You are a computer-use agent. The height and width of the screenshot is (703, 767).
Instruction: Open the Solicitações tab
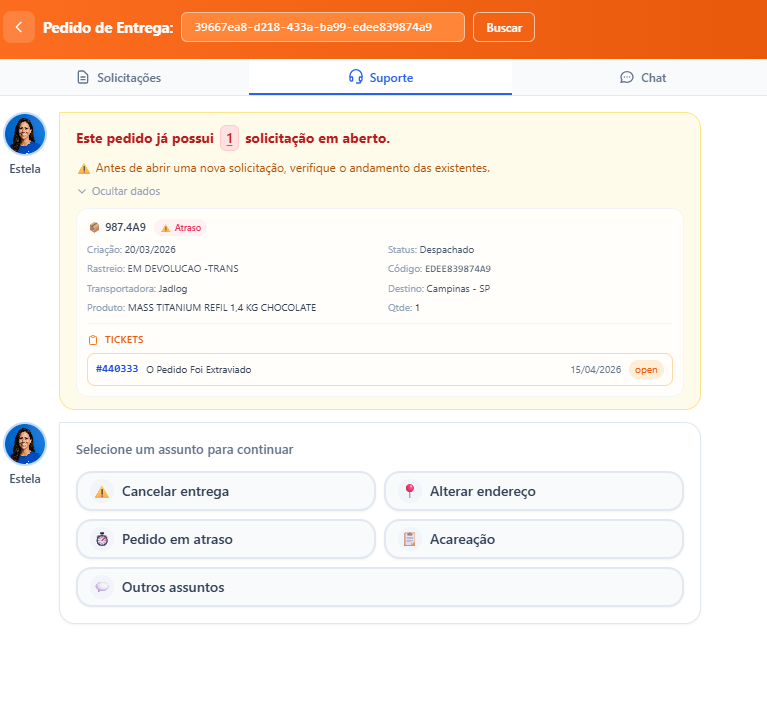pyautogui.click(x=119, y=77)
